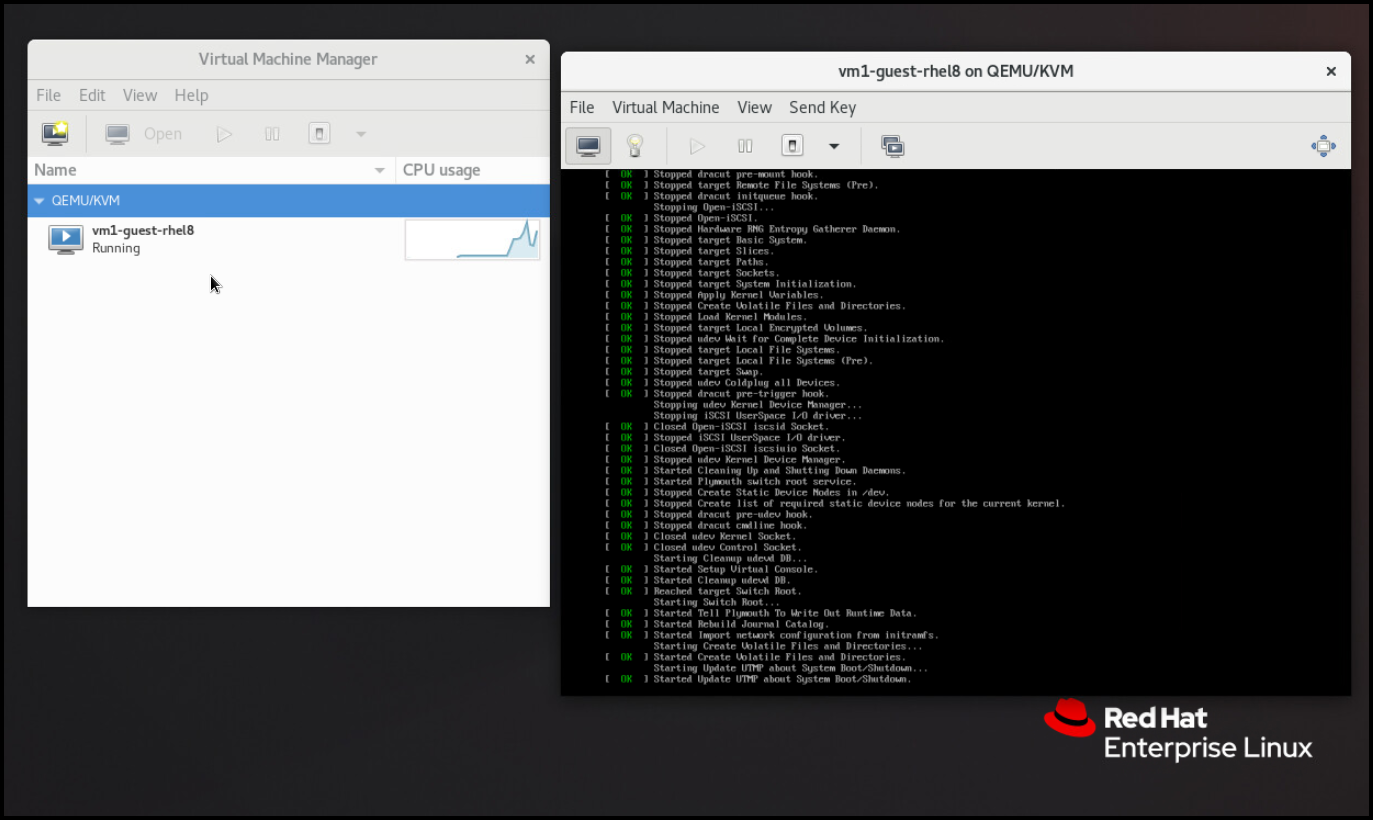Screen dimensions: 1373x820
Task: Select the vm1-guest-rhel8 virtual machine row
Action: pos(200,239)
